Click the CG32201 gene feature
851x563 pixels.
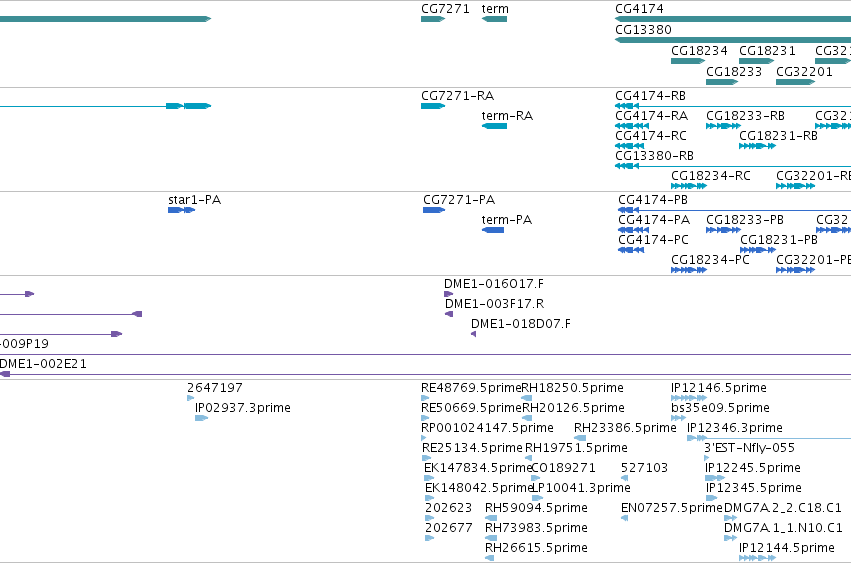pos(795,82)
